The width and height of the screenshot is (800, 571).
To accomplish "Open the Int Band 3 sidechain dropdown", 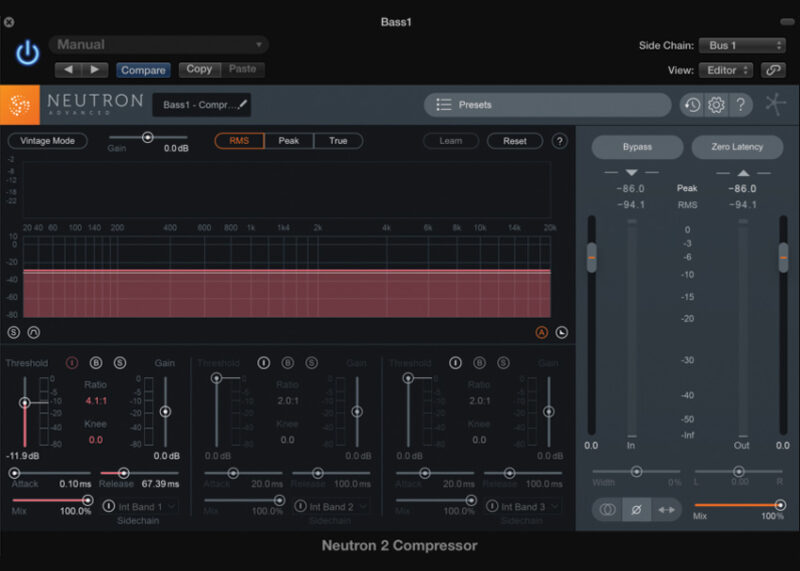I will (x=530, y=507).
